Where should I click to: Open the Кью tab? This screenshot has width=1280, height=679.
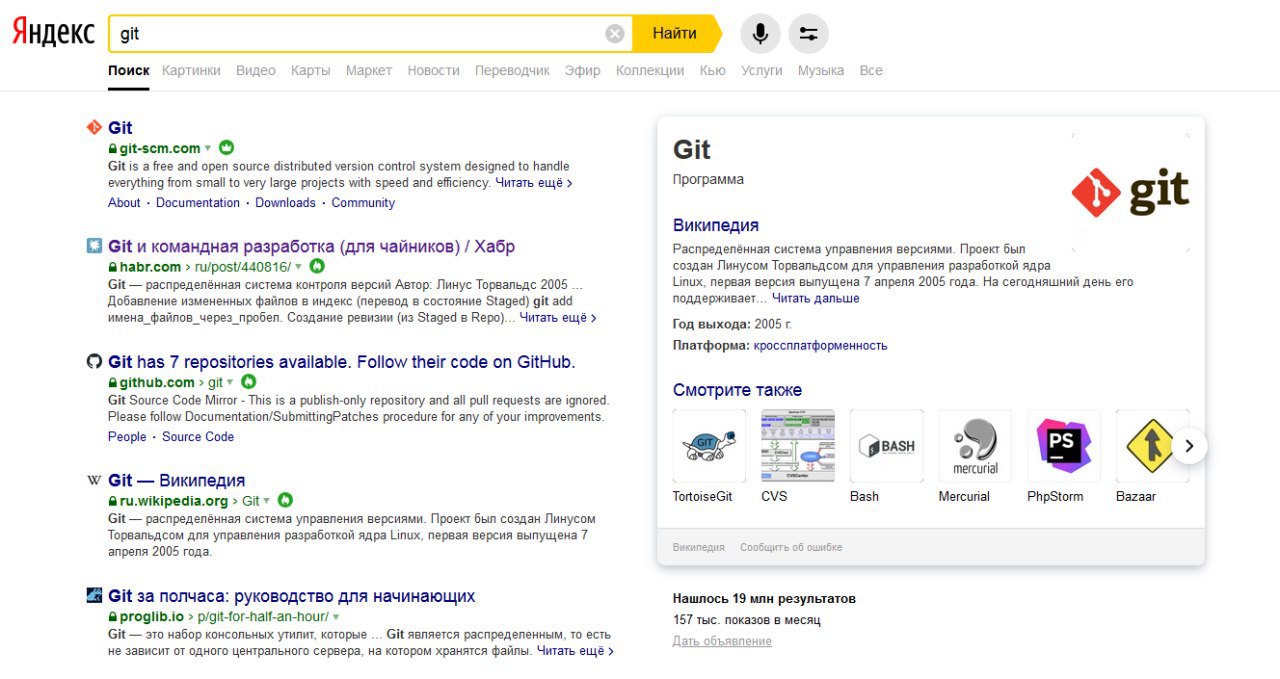[x=713, y=70]
